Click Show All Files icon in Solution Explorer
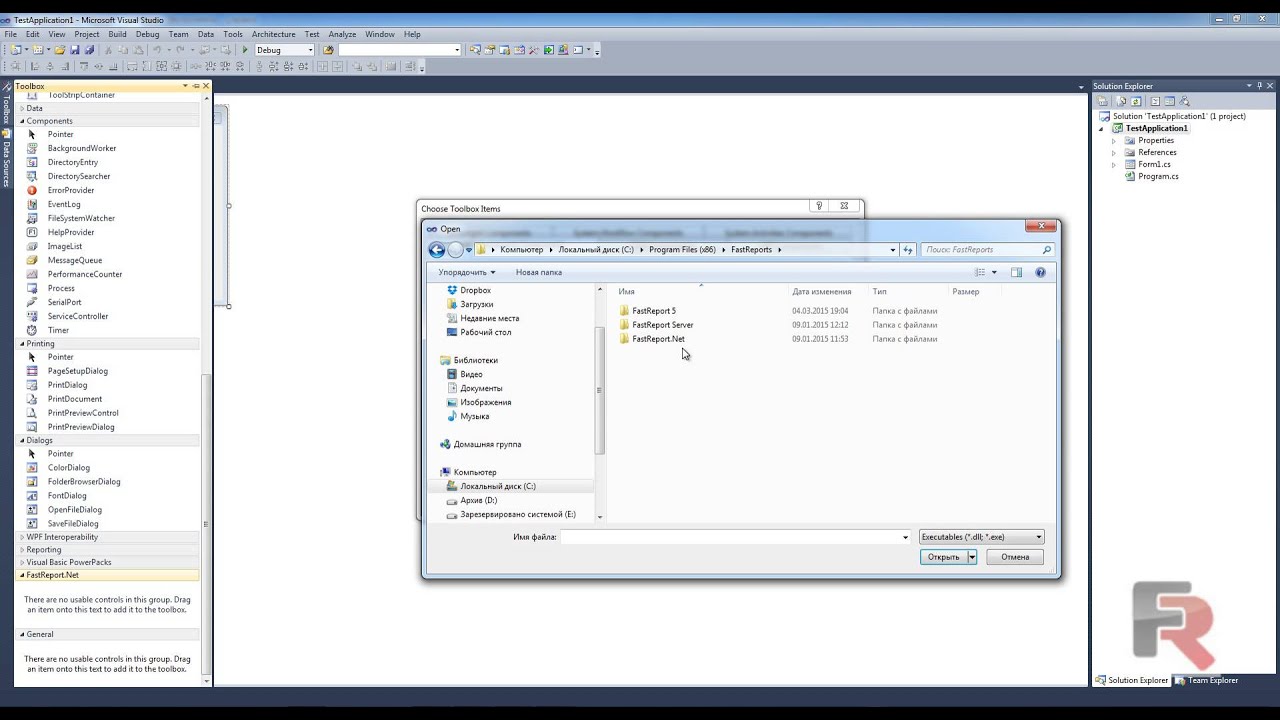1280x720 pixels. point(1121,101)
